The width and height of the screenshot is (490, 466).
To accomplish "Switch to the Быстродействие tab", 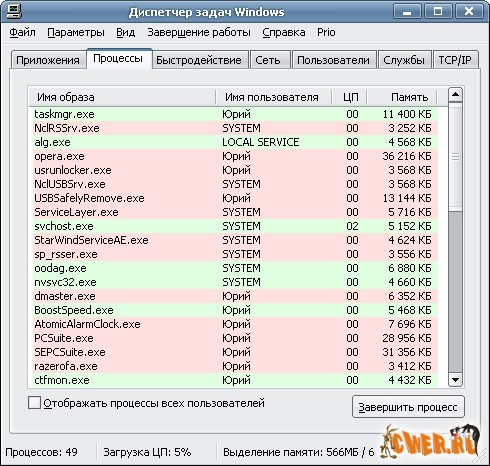I will tap(199, 60).
